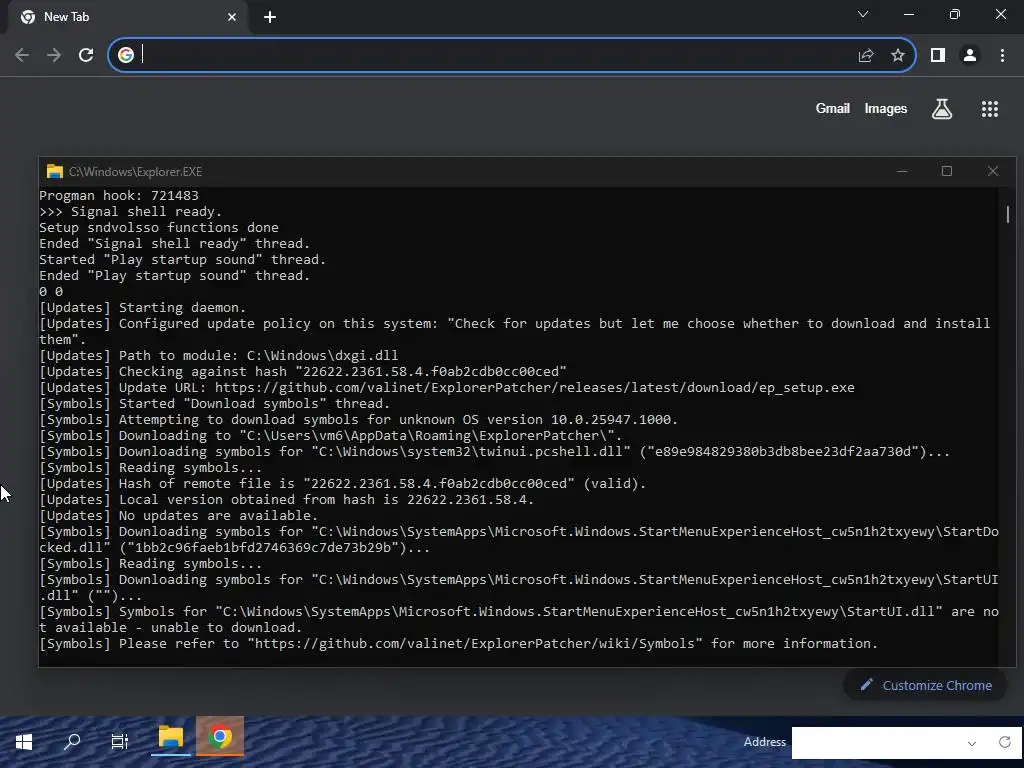Minimize the Explorer.EXE console window
Viewport: 1024px width, 768px height.
[x=902, y=171]
